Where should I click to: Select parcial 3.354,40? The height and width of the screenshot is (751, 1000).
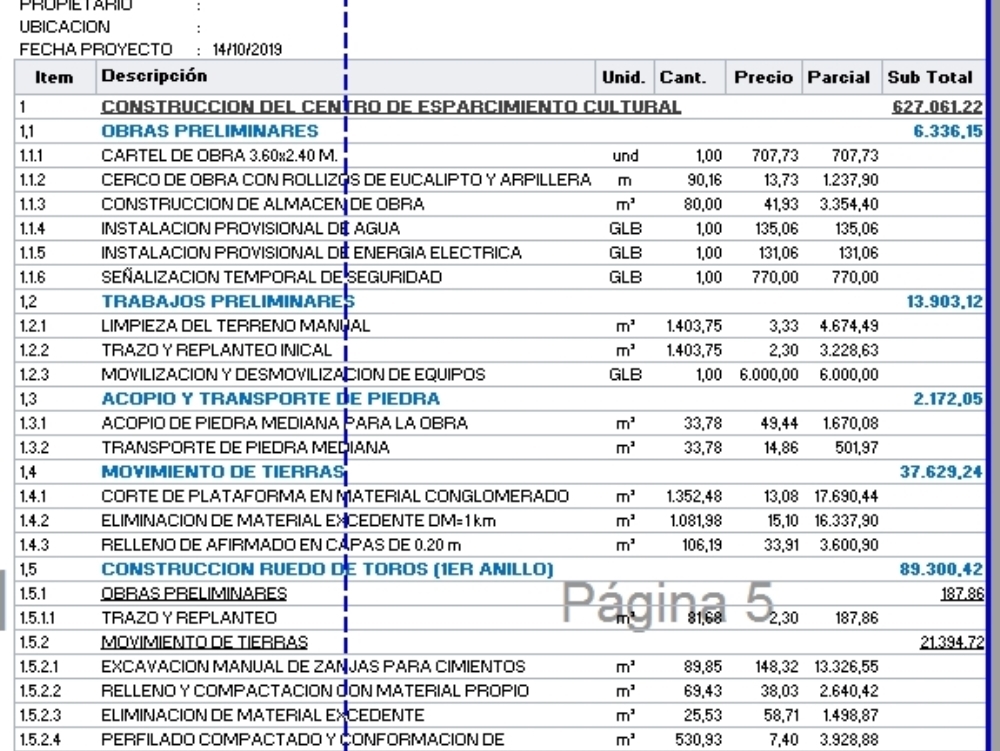coord(849,204)
